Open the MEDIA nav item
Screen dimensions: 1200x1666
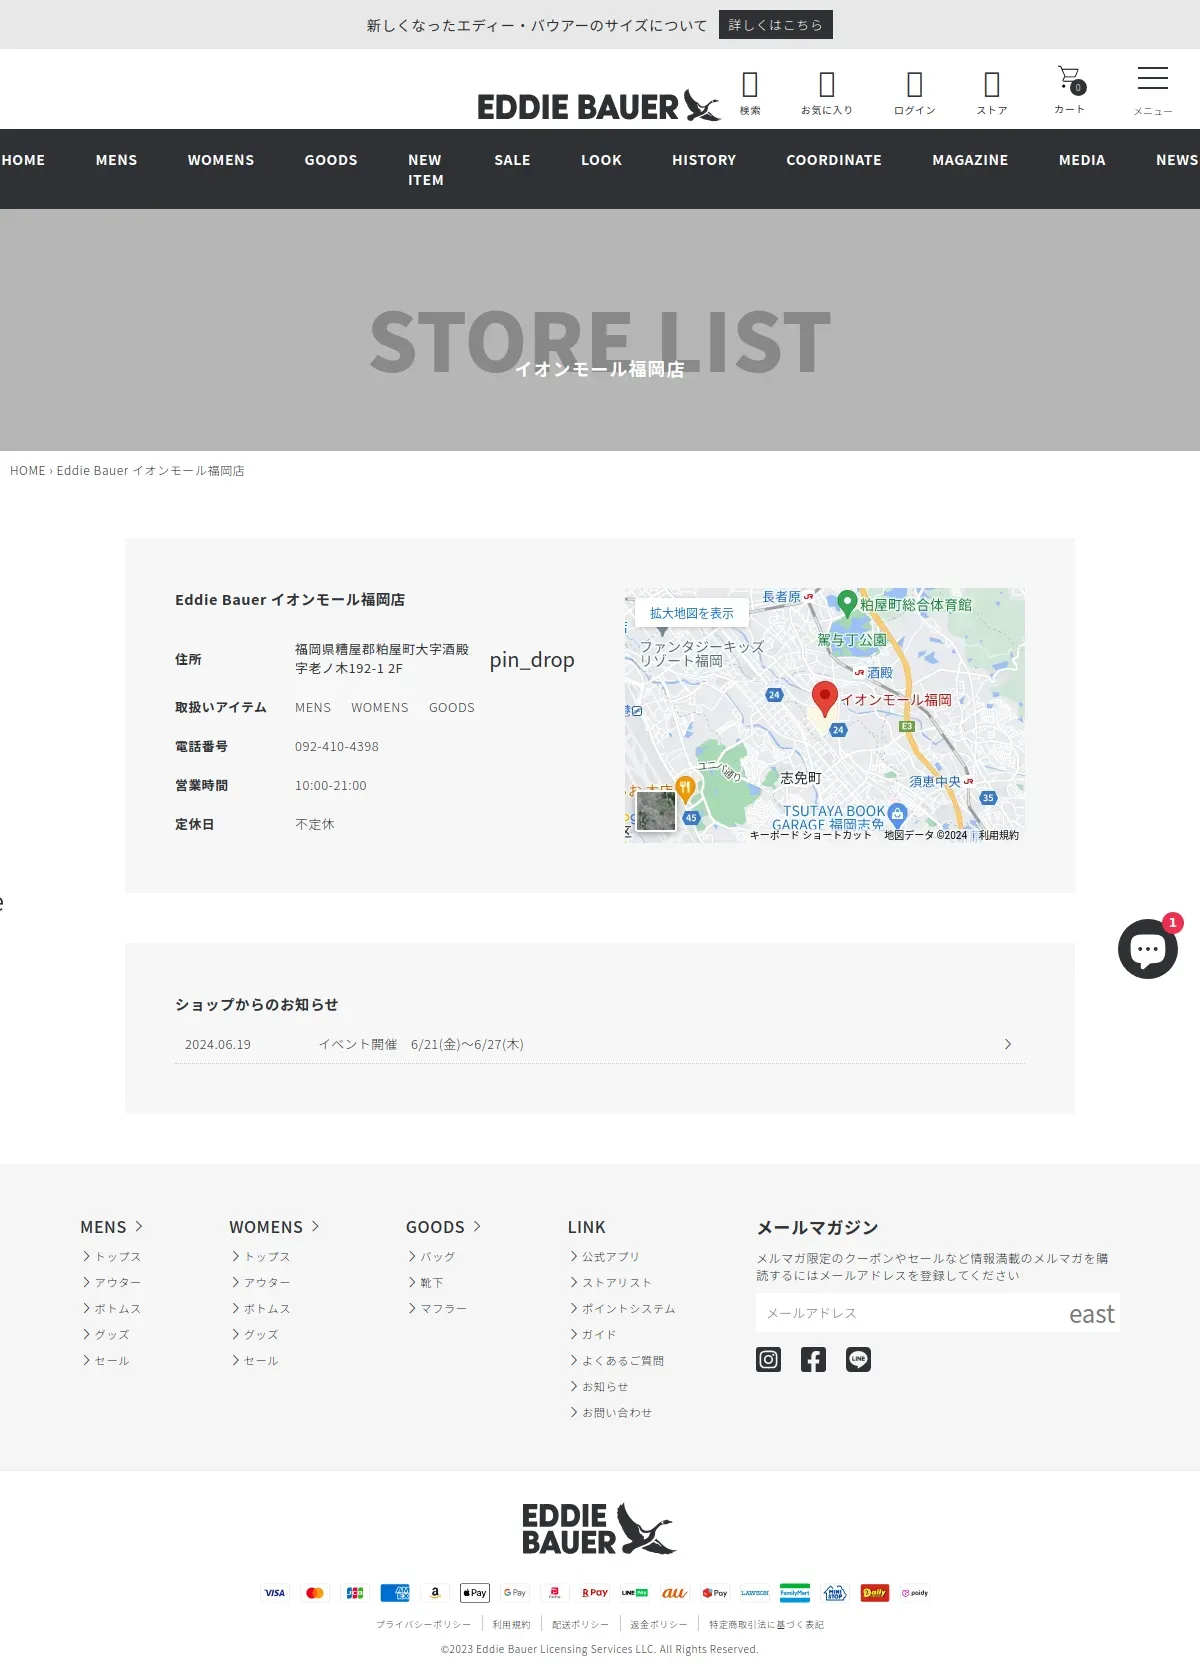1082,160
